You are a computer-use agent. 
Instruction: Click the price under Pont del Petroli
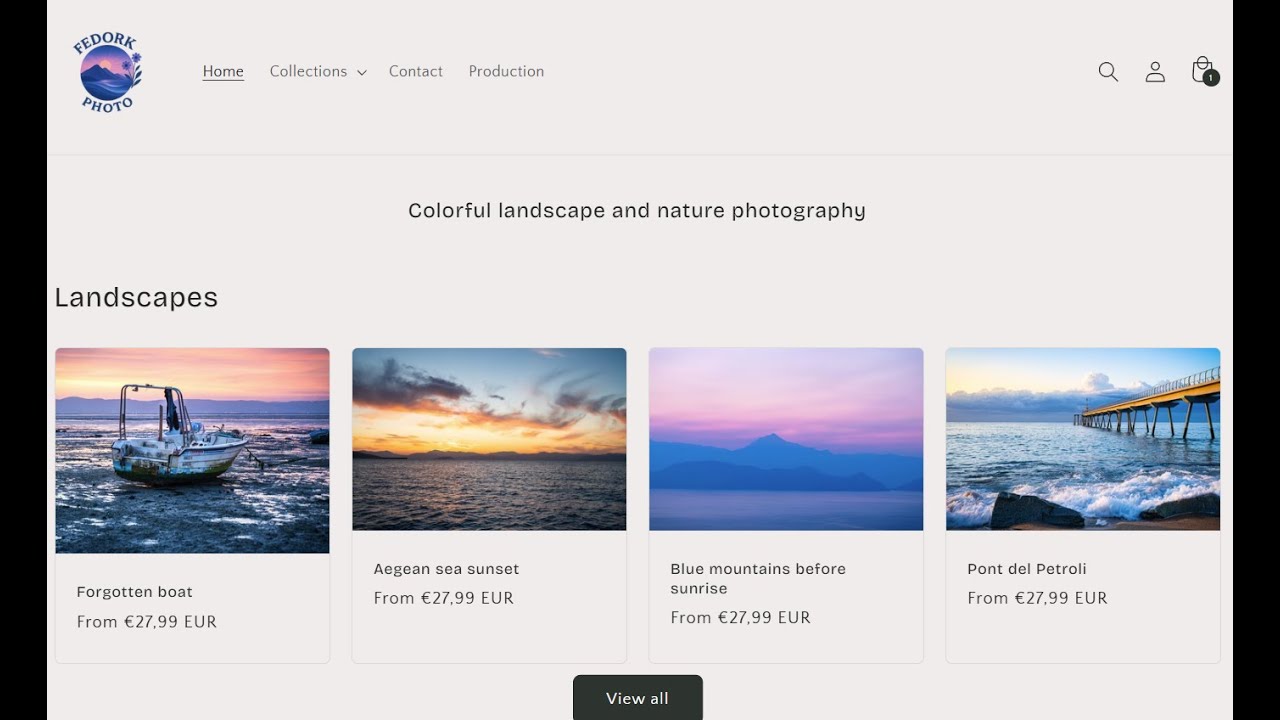1038,598
